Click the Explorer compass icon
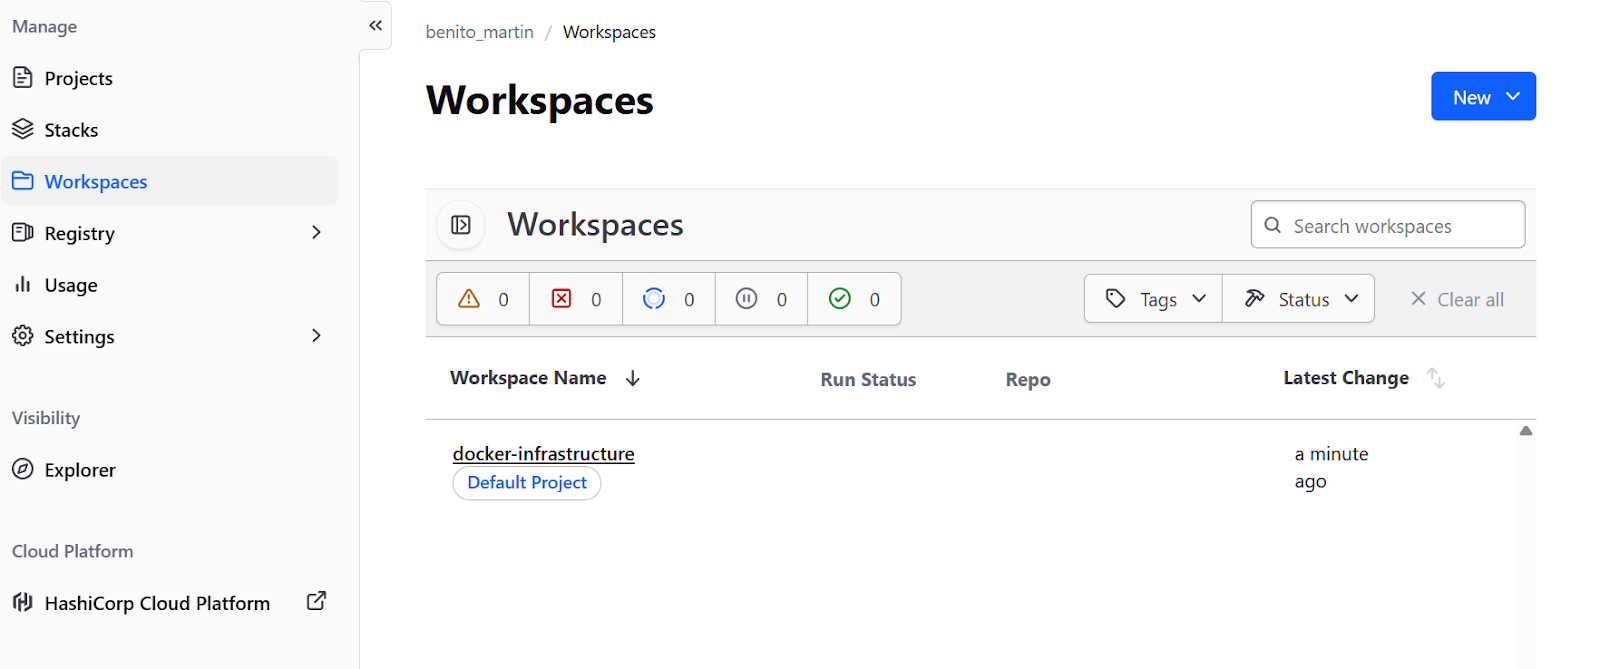This screenshot has width=1600, height=669. [22, 468]
